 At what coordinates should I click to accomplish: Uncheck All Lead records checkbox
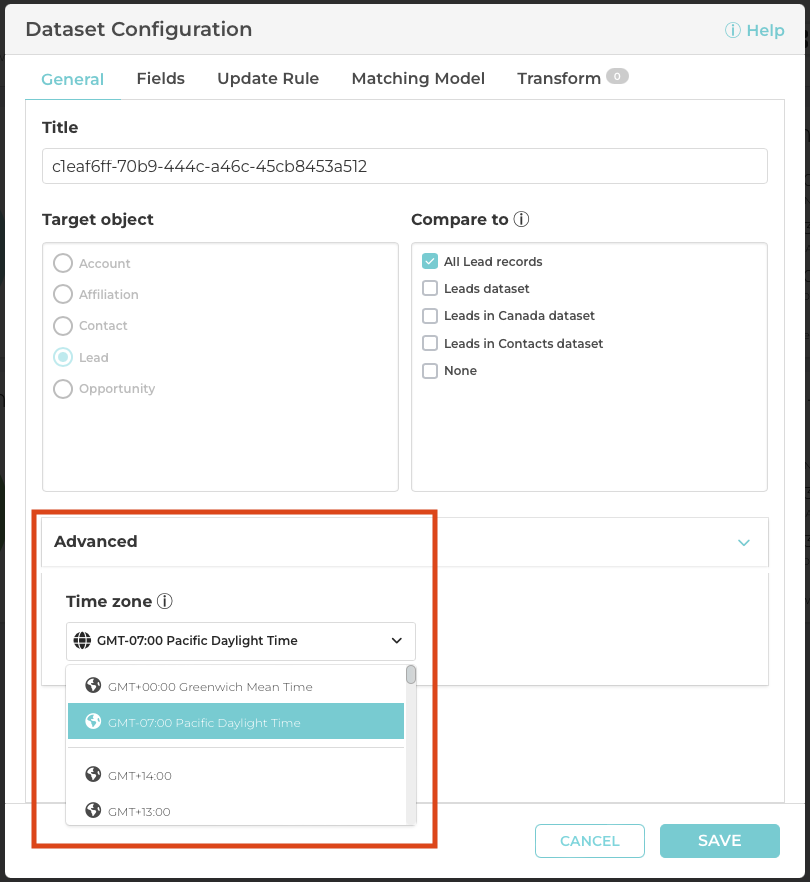coord(430,262)
